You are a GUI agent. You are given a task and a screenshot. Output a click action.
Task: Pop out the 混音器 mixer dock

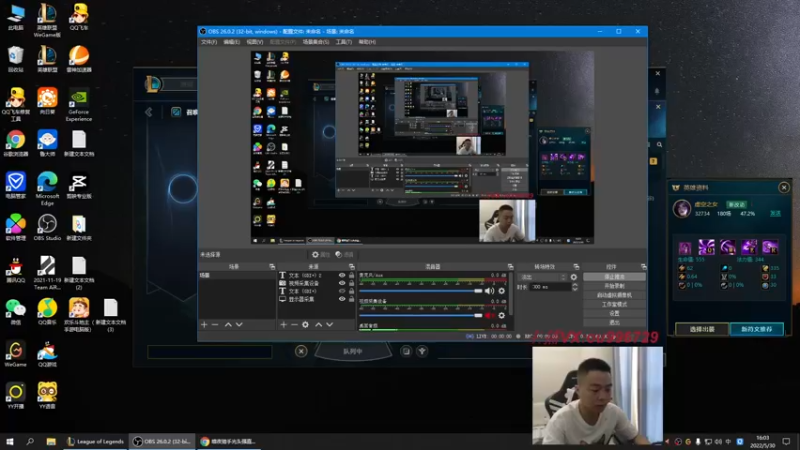click(x=510, y=267)
